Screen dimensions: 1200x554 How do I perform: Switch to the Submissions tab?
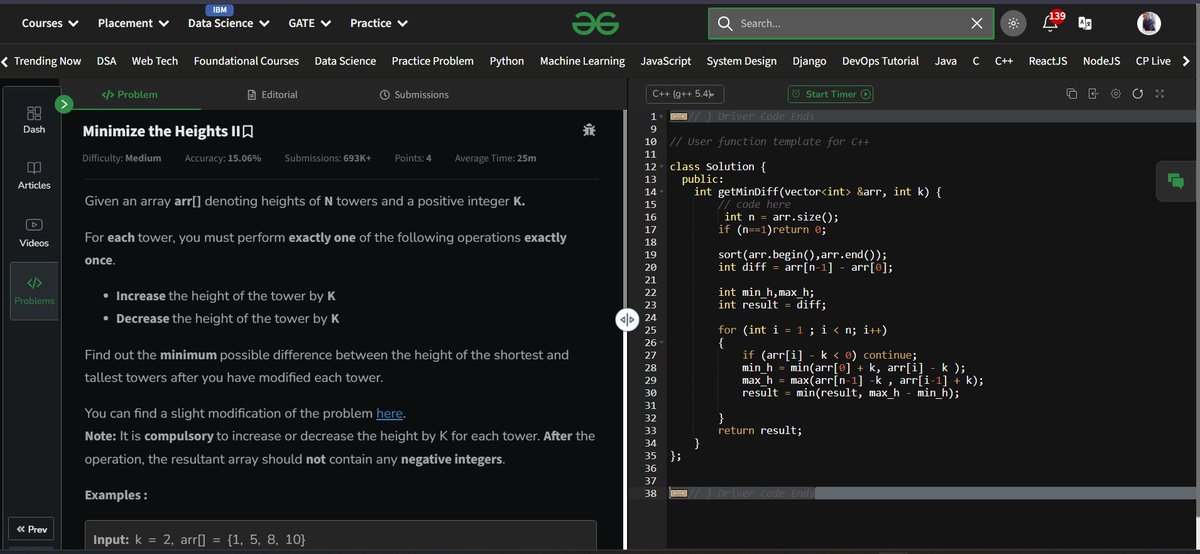tap(414, 94)
